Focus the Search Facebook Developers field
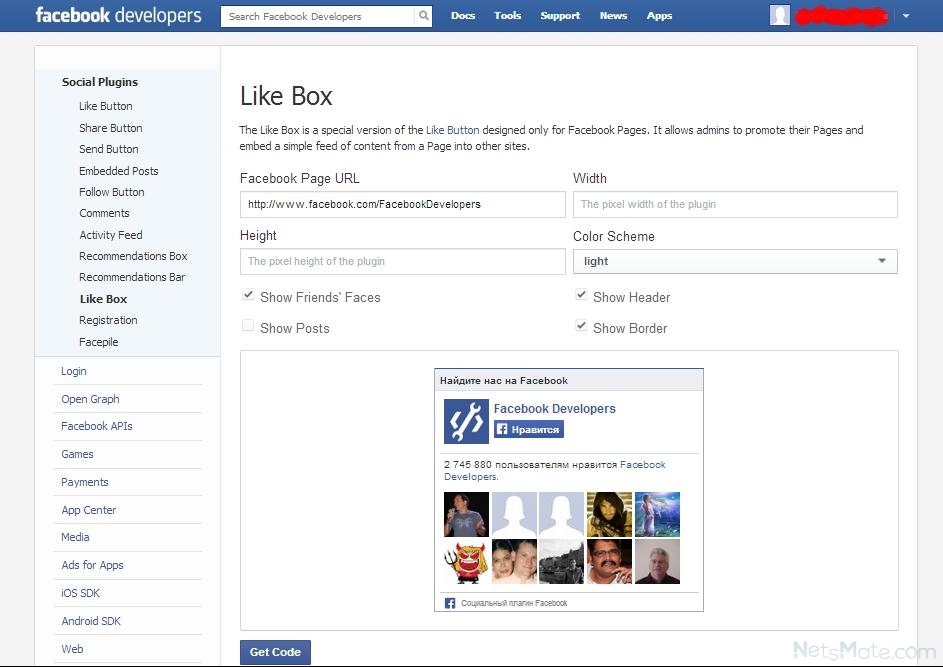The height and width of the screenshot is (667, 943). pyautogui.click(x=318, y=16)
